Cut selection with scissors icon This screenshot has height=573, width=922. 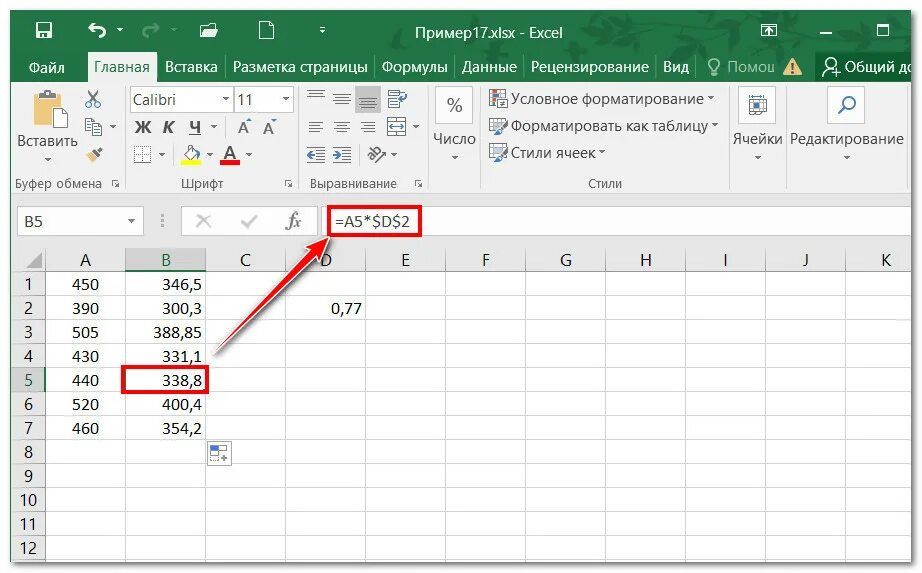point(93,99)
